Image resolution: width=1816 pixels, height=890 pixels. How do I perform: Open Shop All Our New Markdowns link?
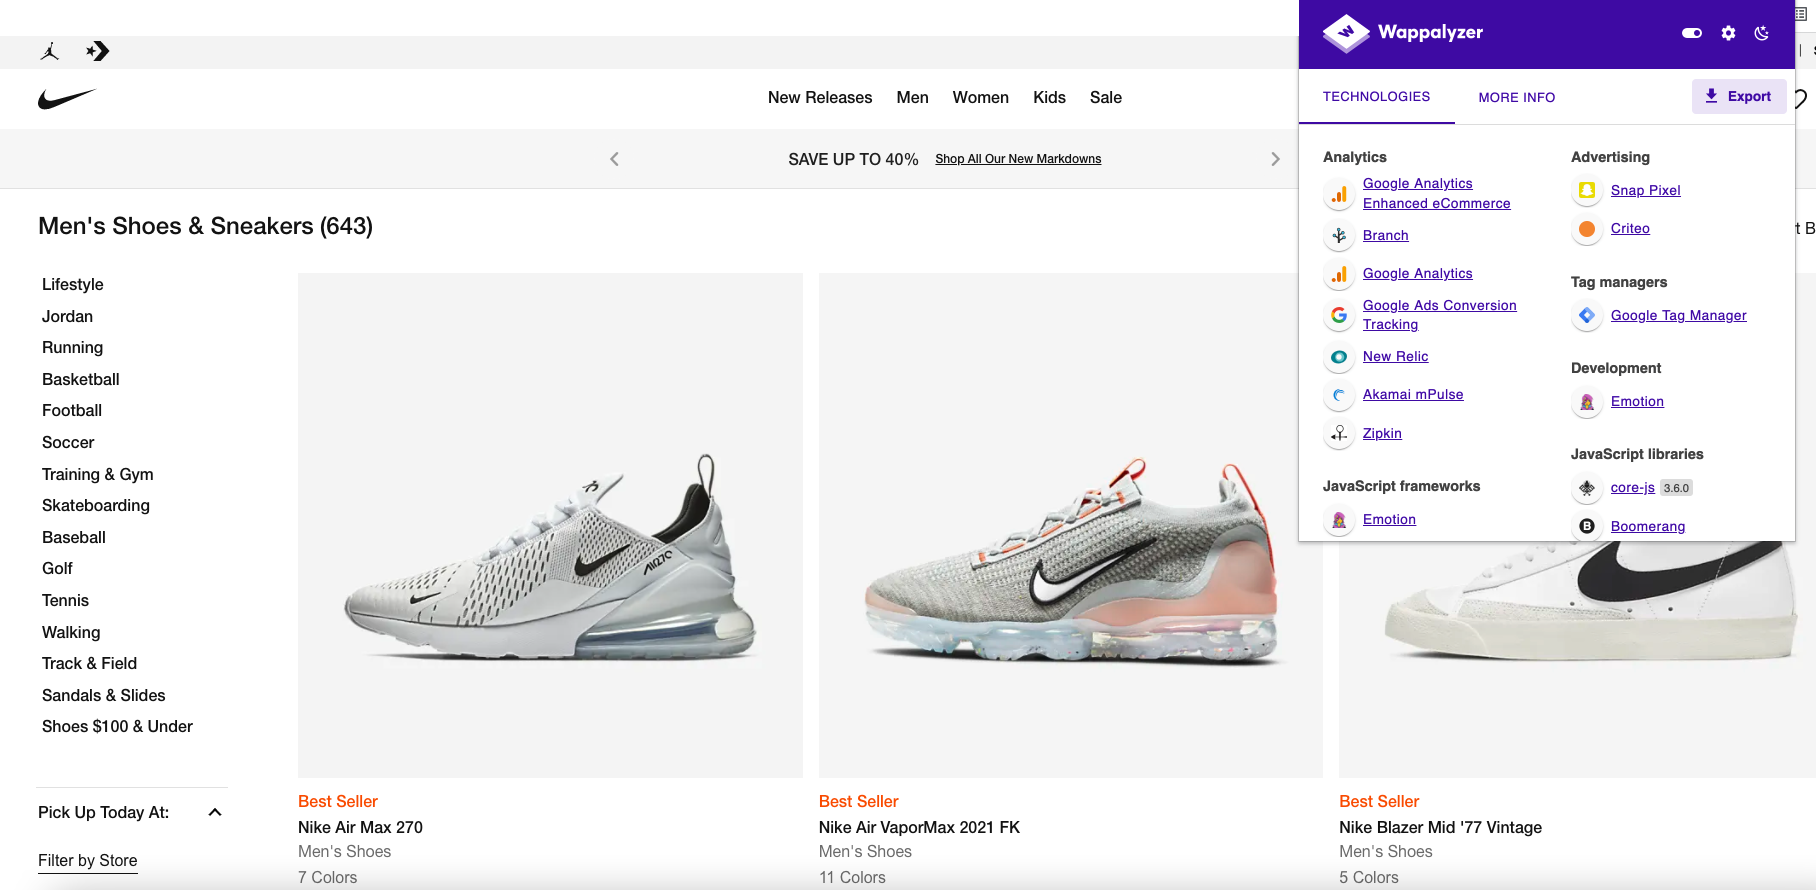point(1017,159)
